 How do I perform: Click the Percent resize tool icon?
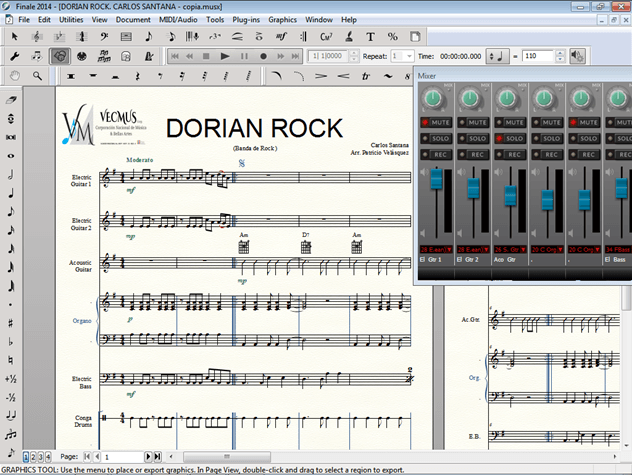[391, 37]
